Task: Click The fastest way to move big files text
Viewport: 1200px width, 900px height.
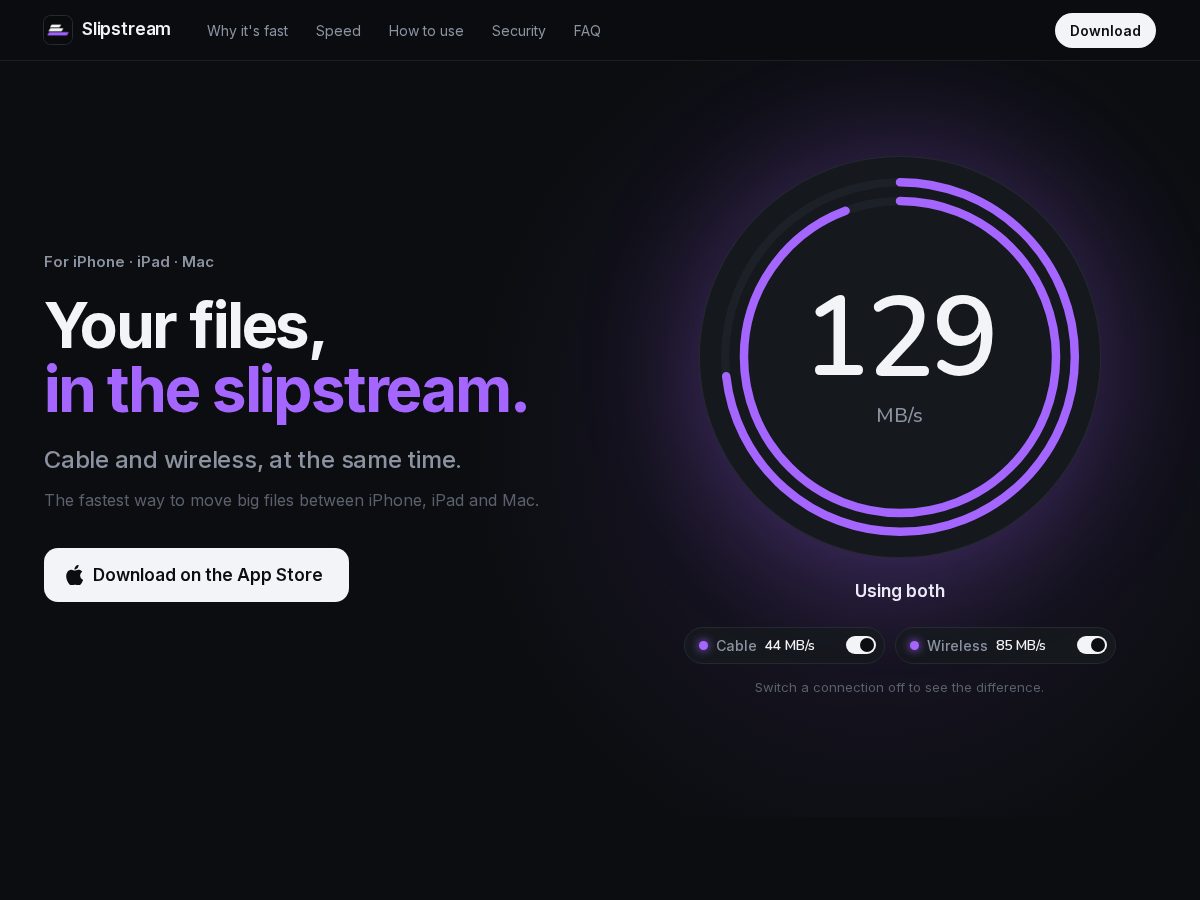Action: pyautogui.click(x=291, y=500)
